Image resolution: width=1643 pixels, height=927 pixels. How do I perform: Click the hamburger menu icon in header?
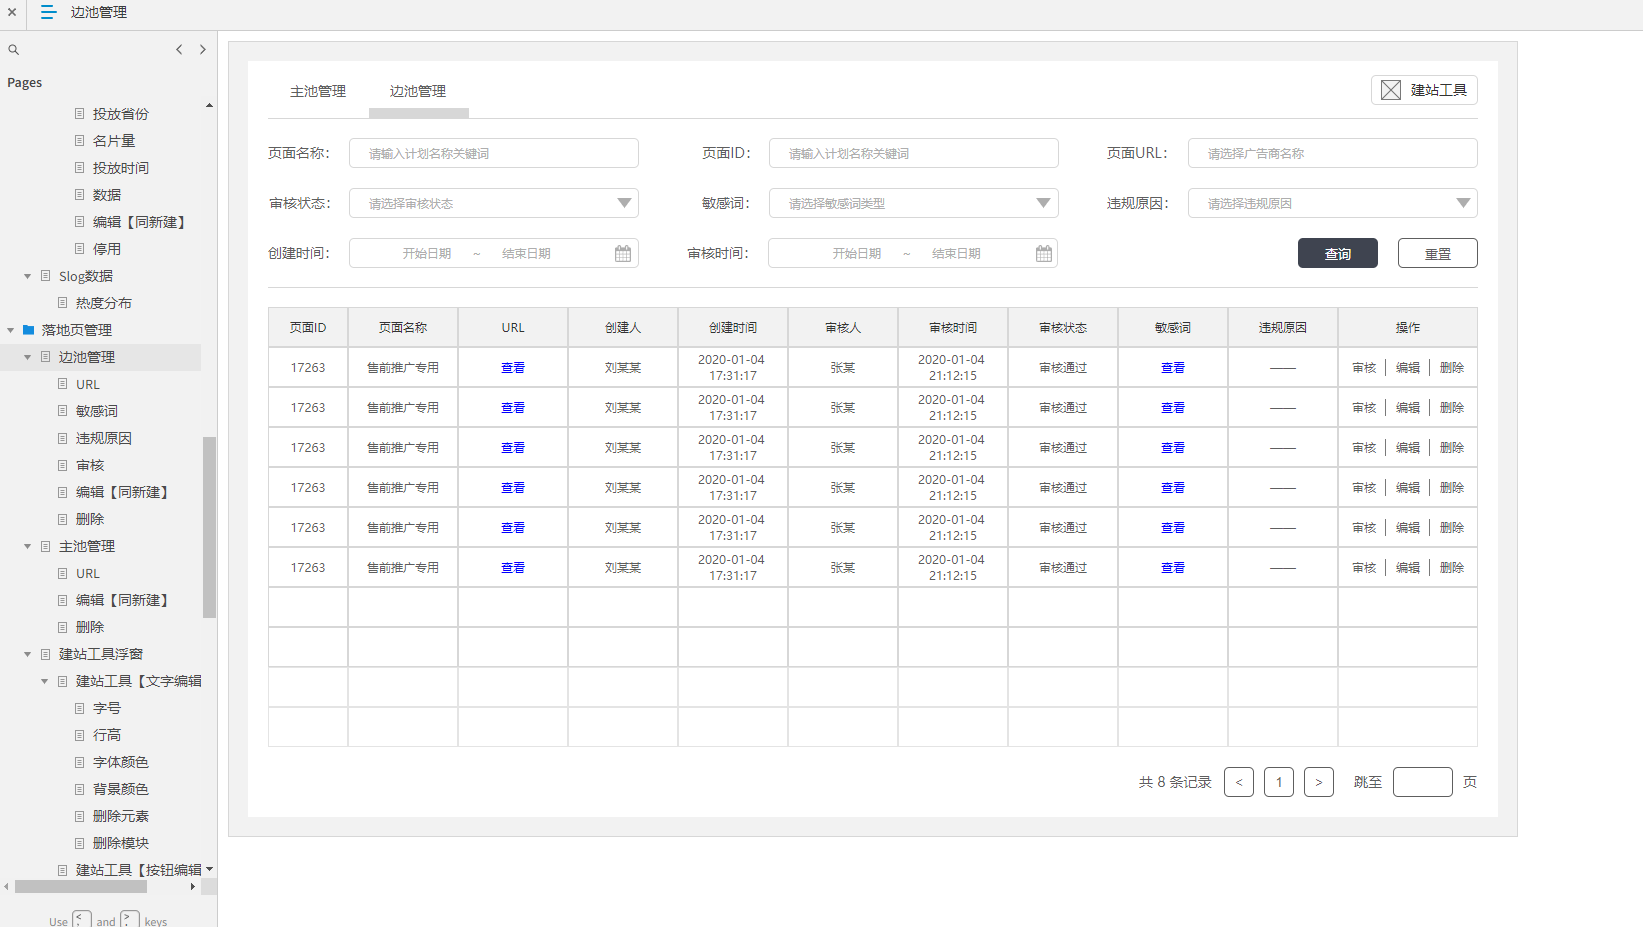48,12
